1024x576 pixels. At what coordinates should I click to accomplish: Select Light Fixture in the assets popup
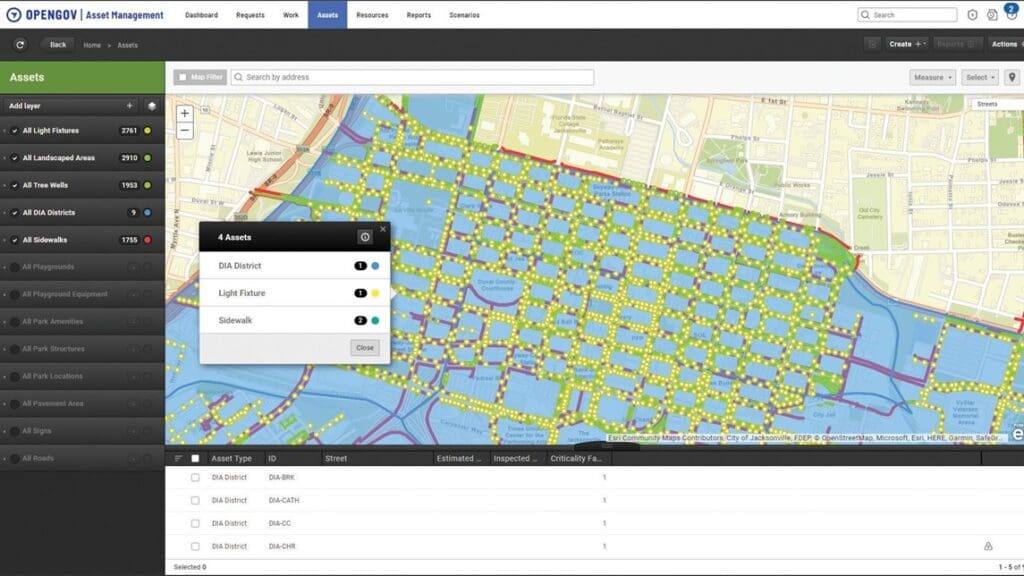[295, 293]
